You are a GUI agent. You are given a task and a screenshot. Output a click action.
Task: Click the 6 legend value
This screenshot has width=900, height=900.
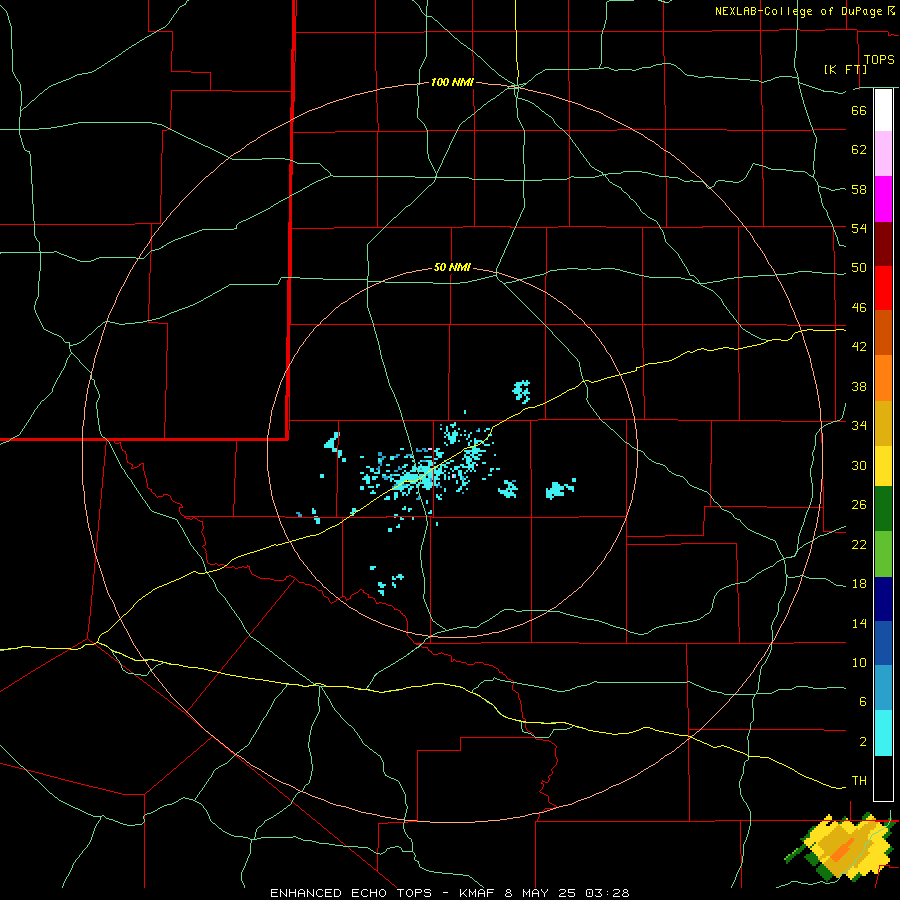[863, 701]
